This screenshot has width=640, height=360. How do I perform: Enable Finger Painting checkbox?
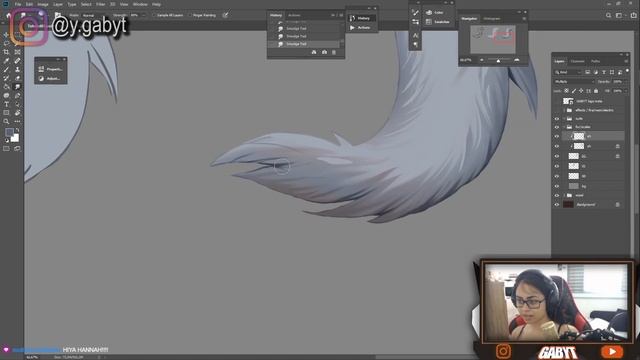click(190, 15)
